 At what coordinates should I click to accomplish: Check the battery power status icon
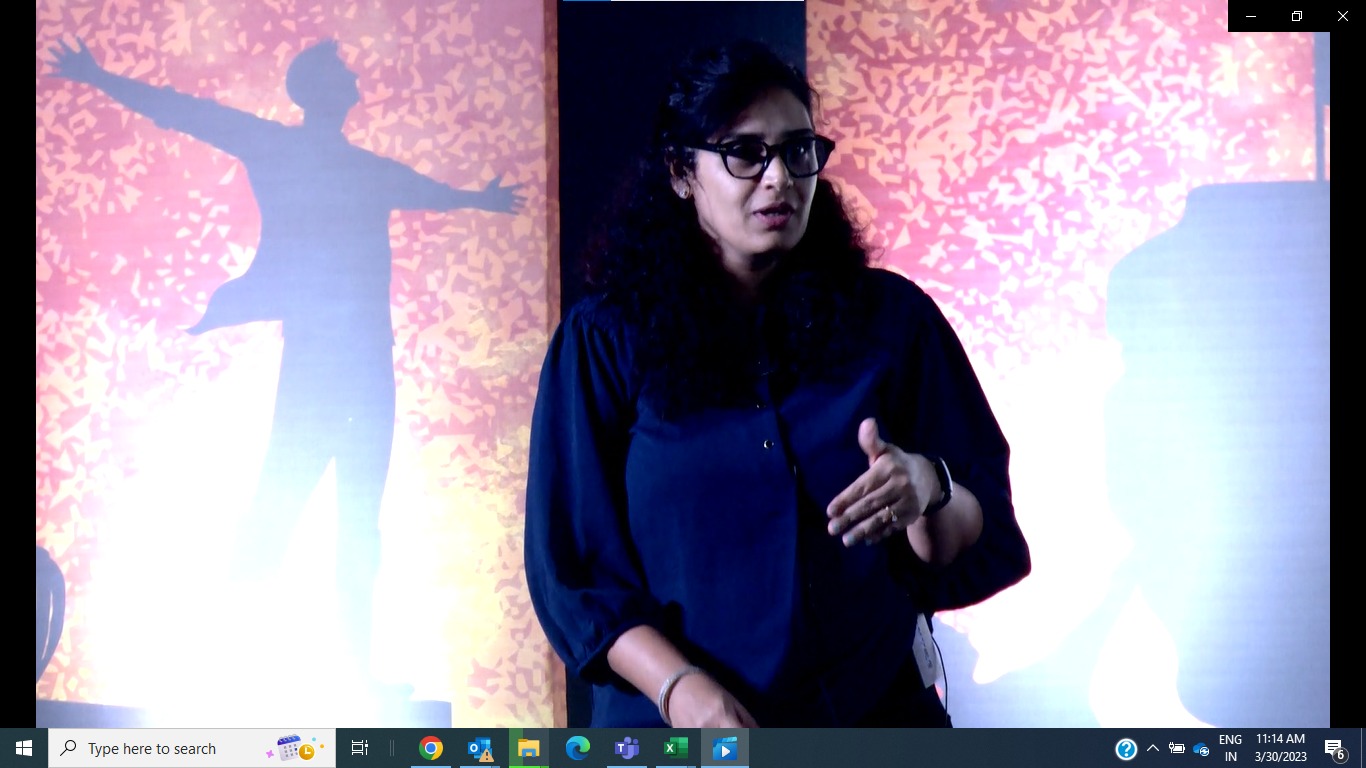coord(1177,749)
